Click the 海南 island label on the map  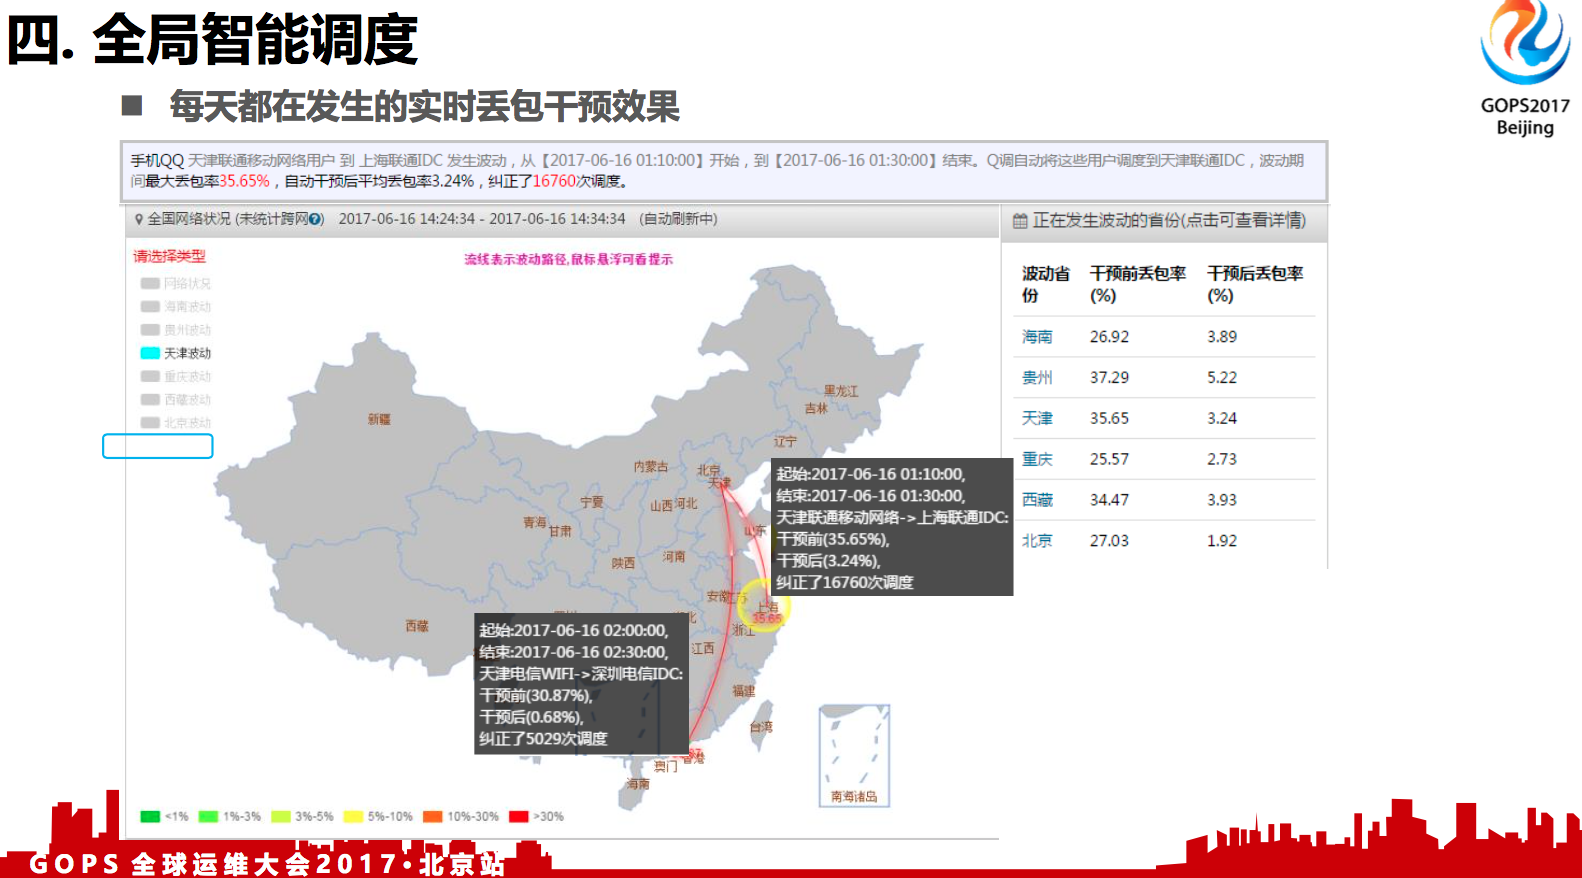click(638, 785)
